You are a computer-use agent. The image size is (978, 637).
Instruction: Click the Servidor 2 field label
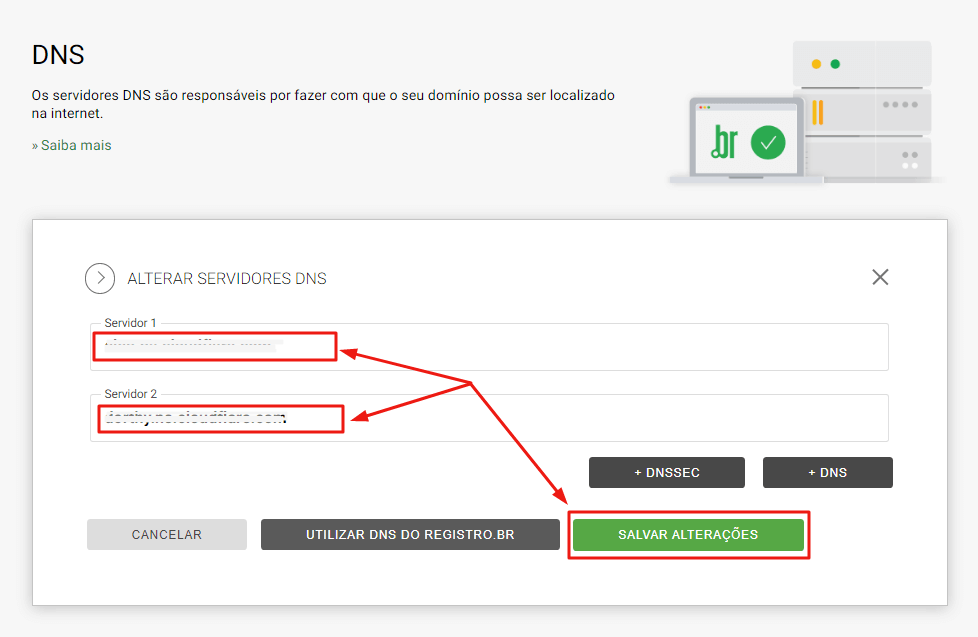click(x=131, y=394)
